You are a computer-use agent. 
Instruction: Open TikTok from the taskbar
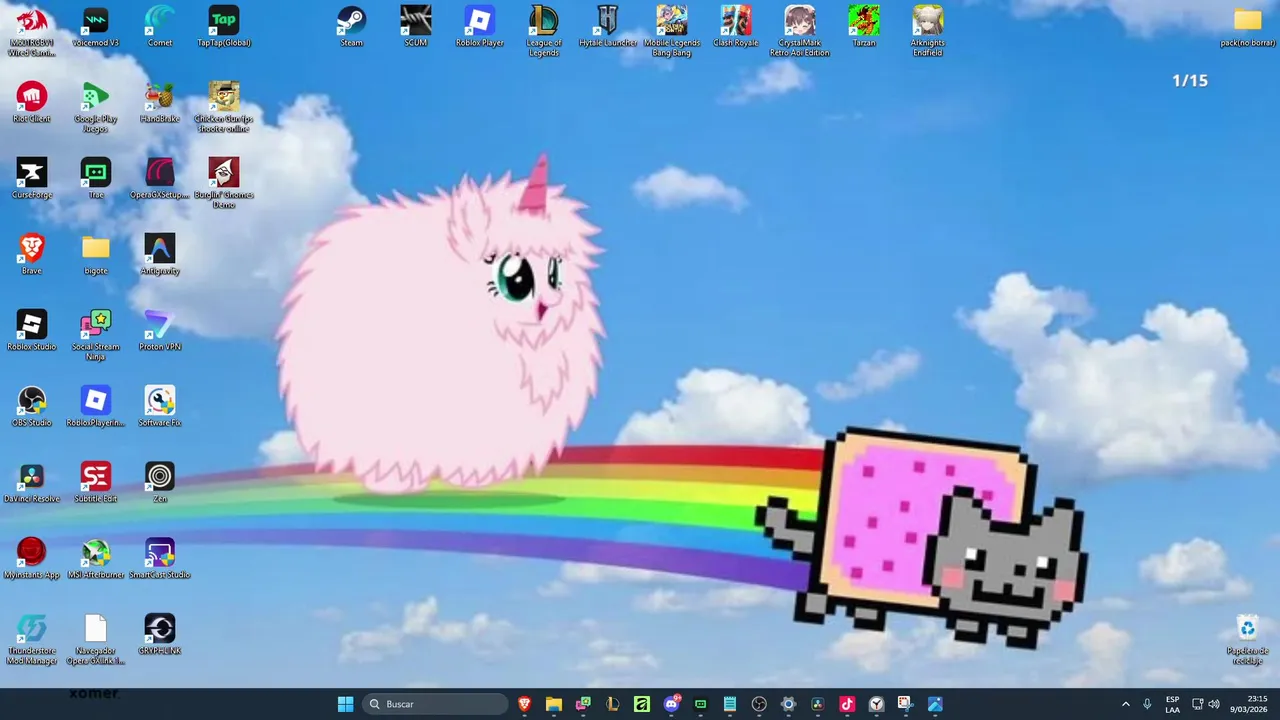(847, 704)
